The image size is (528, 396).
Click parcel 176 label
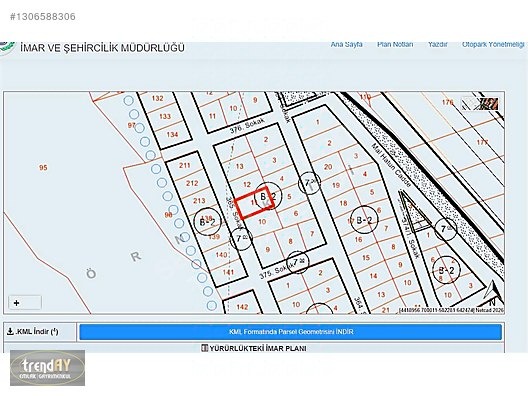tap(447, 102)
